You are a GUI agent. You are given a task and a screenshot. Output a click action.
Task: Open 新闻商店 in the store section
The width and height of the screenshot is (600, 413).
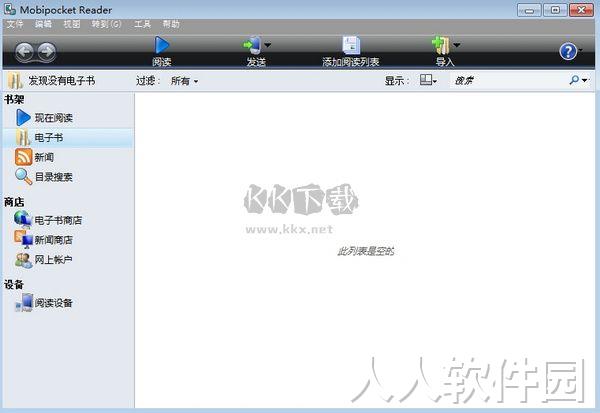pyautogui.click(x=44, y=240)
